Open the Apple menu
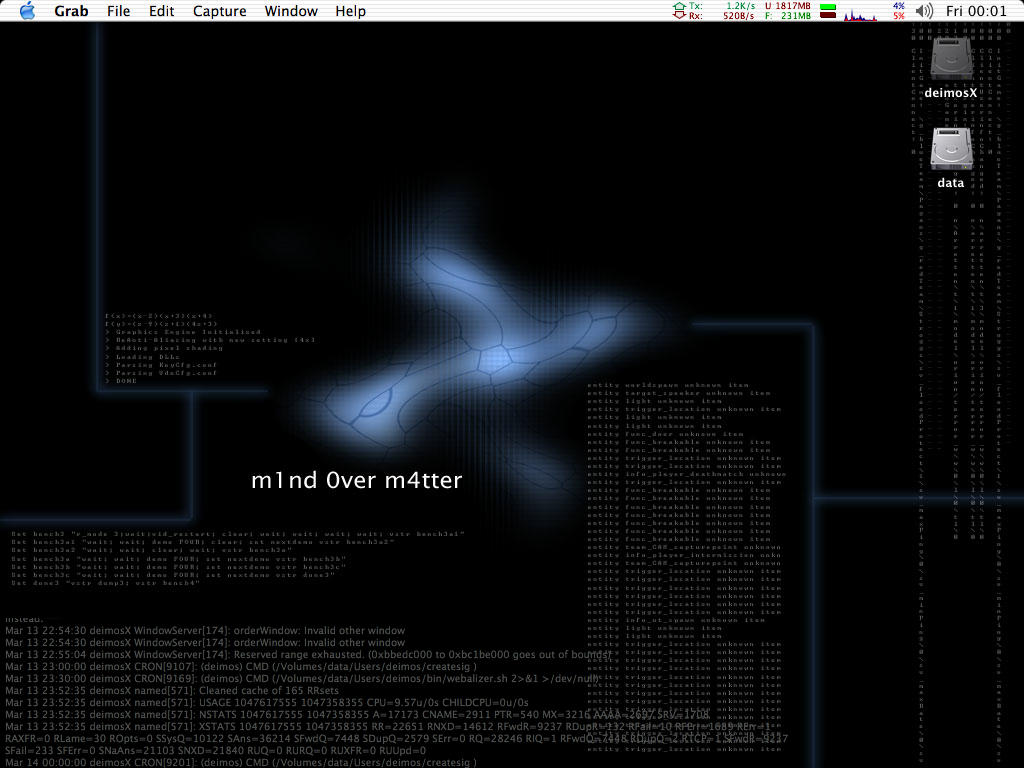Image resolution: width=1024 pixels, height=768 pixels. 26,11
